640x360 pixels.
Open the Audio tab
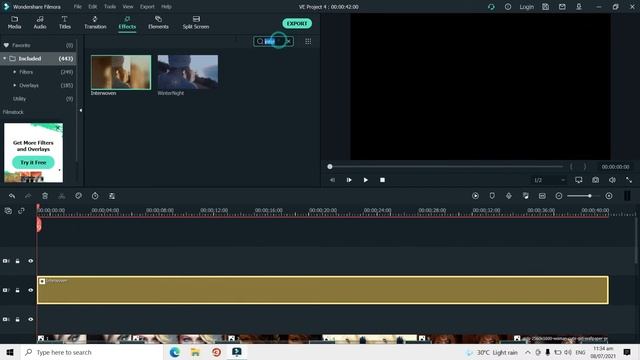(x=40, y=22)
